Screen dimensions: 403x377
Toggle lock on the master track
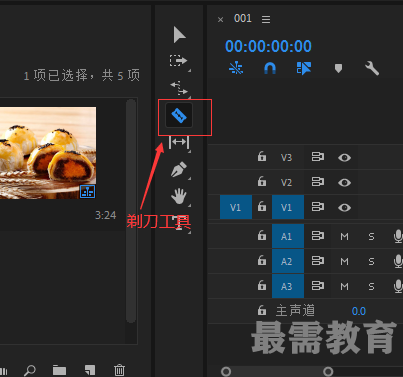click(262, 310)
